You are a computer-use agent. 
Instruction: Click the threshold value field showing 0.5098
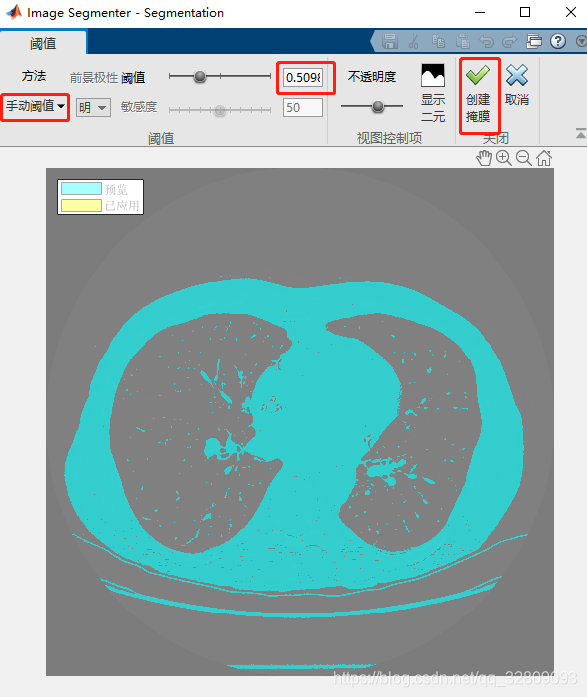coord(303,77)
